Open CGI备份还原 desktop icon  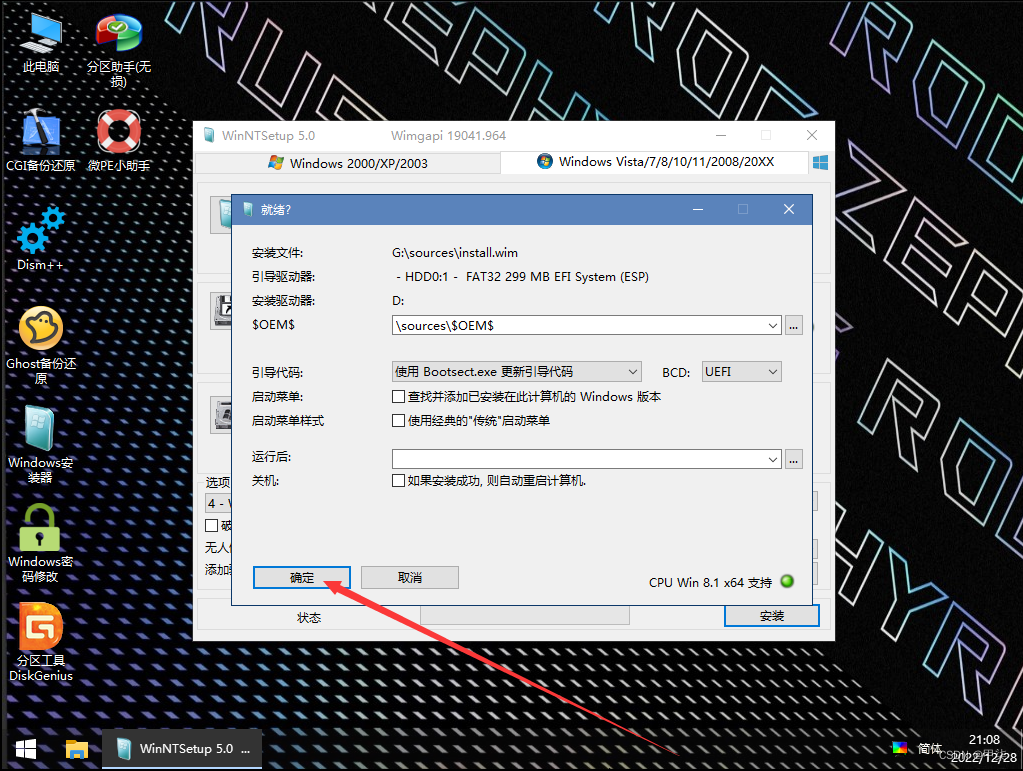click(x=40, y=140)
